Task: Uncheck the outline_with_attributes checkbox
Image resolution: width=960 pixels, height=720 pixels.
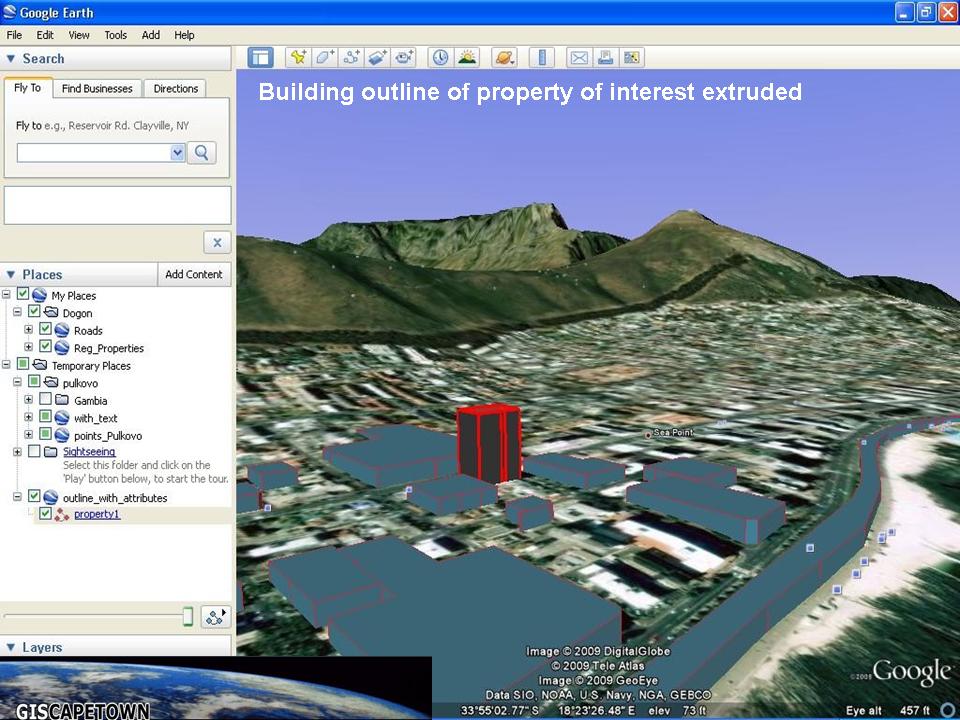Action: (34, 495)
